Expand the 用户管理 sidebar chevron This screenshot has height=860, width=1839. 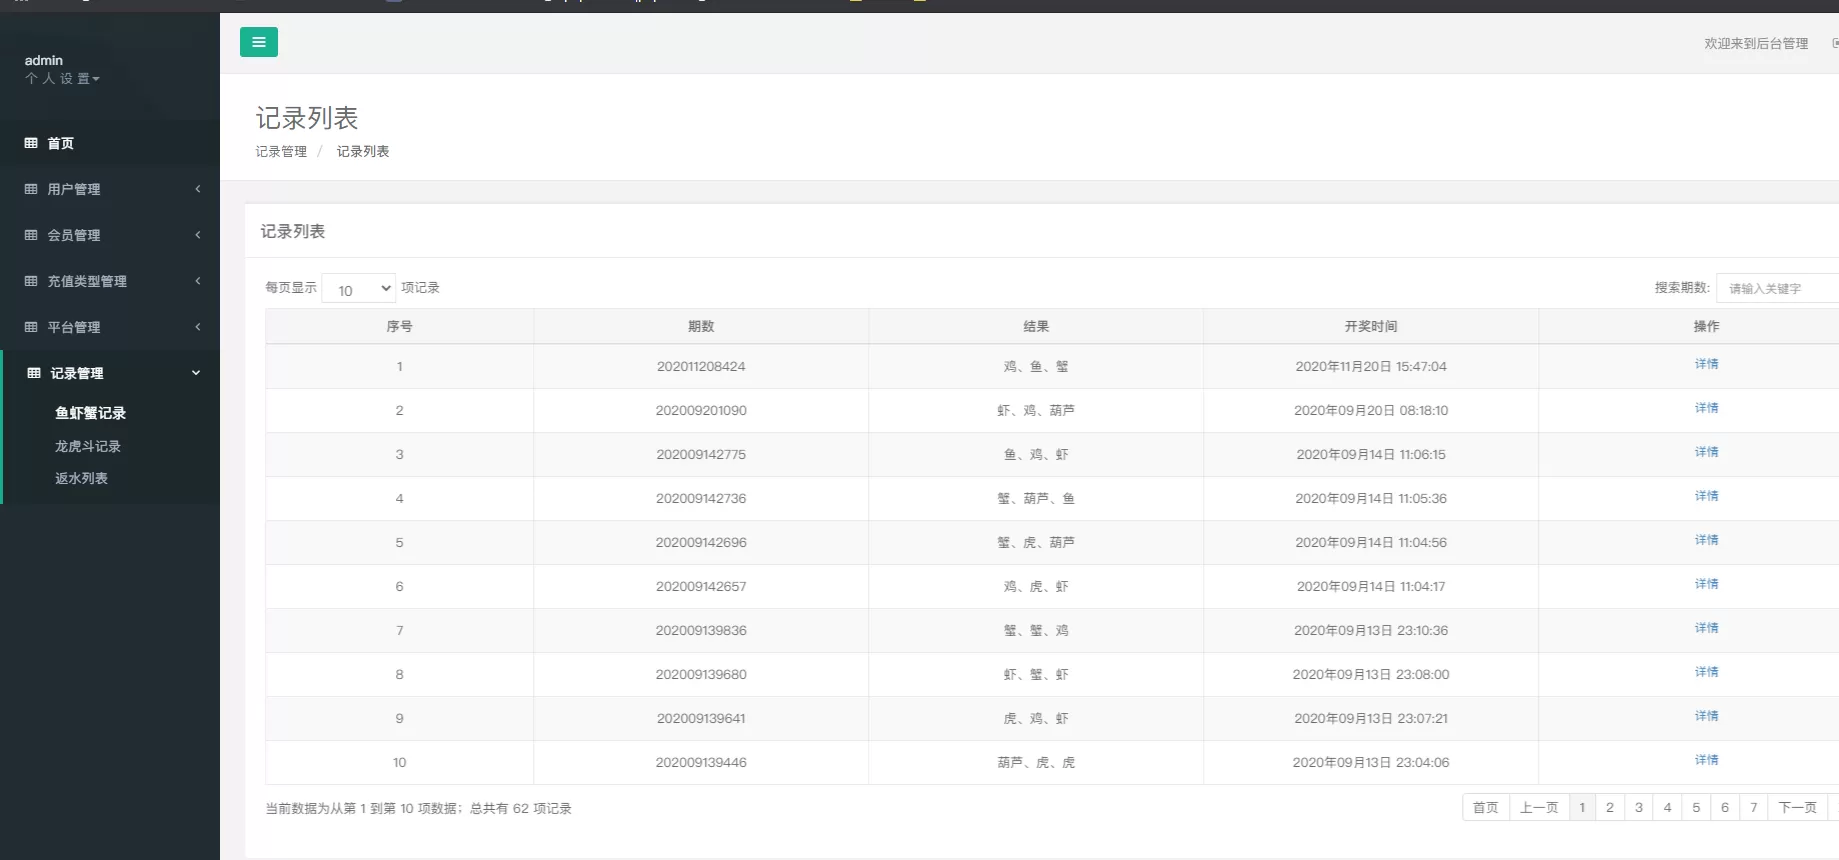click(198, 189)
